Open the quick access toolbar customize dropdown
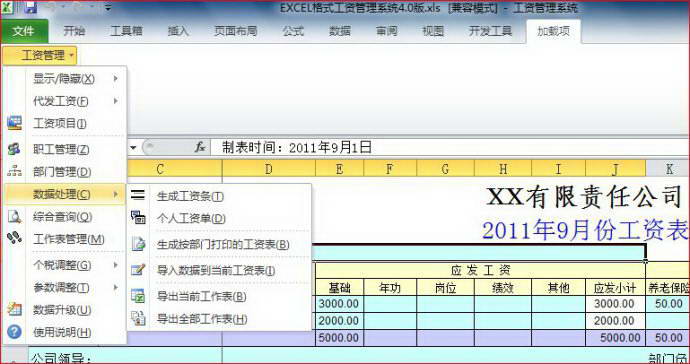This screenshot has height=364, width=690. pyautogui.click(x=108, y=7)
